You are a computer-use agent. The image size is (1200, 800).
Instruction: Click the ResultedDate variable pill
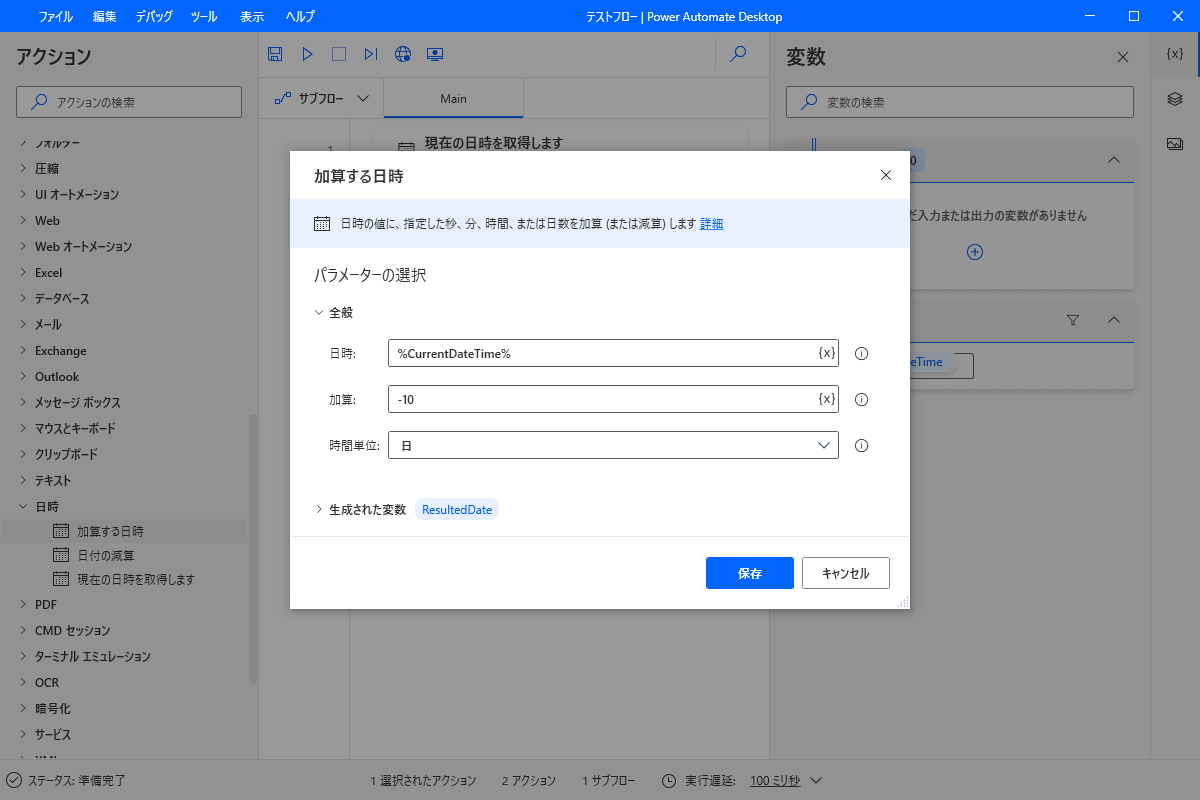click(x=456, y=508)
